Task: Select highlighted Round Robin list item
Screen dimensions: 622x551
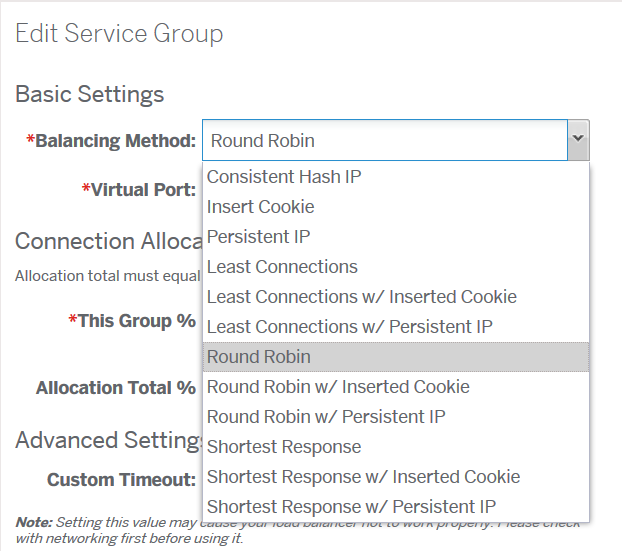Action: pos(395,357)
